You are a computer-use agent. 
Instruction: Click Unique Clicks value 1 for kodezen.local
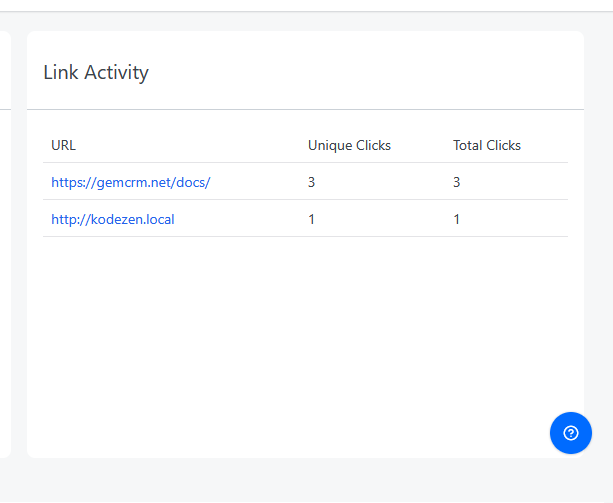[x=311, y=219]
